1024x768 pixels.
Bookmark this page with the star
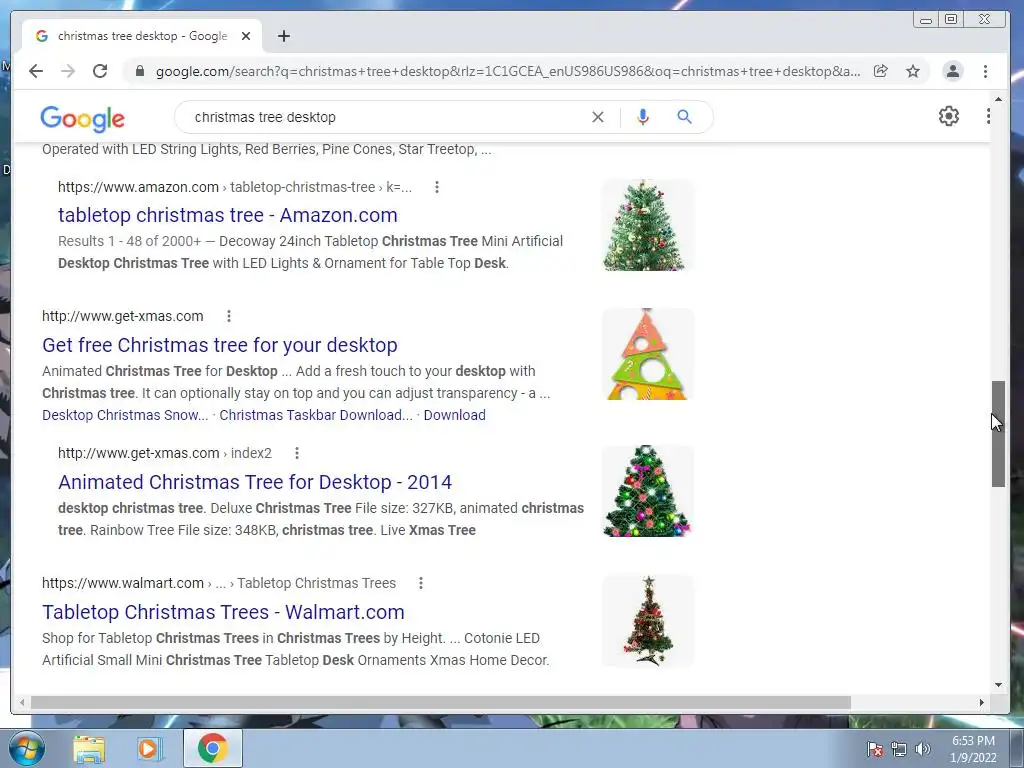913,71
